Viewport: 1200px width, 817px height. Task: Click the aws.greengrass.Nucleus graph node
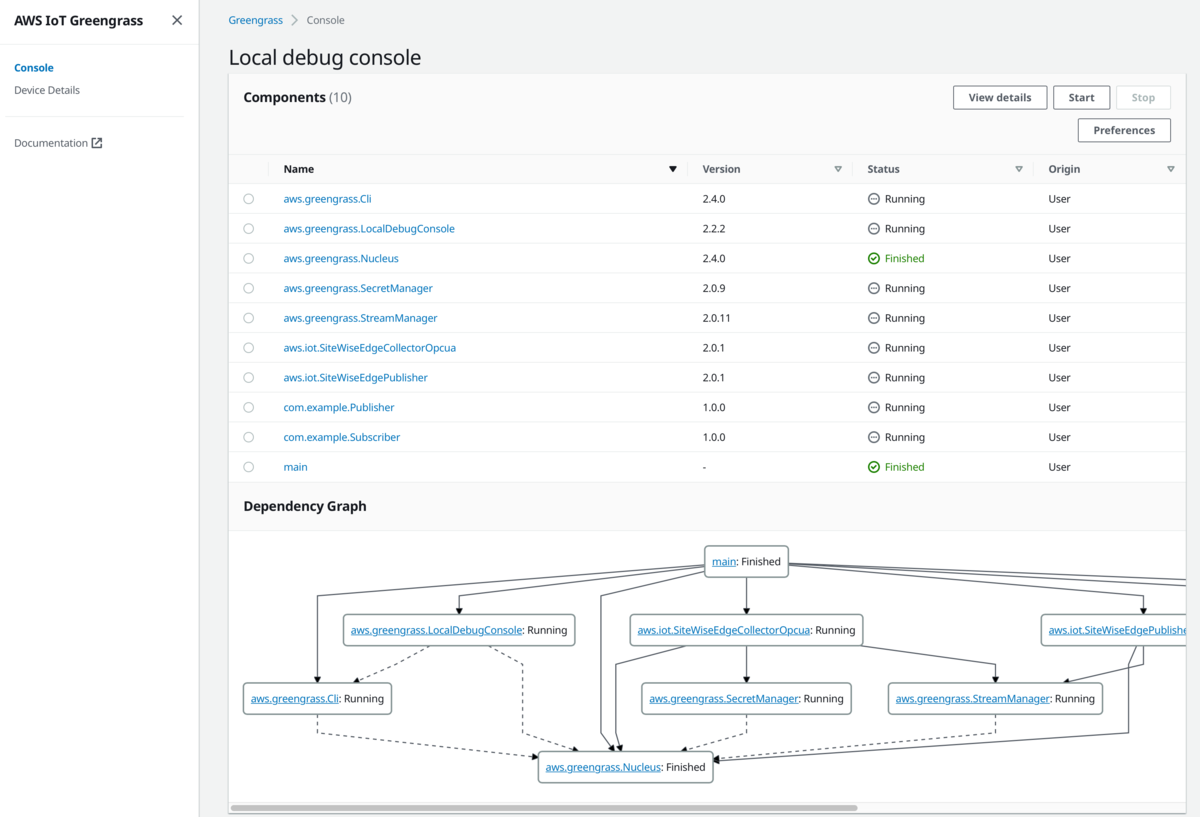pyautogui.click(x=625, y=767)
